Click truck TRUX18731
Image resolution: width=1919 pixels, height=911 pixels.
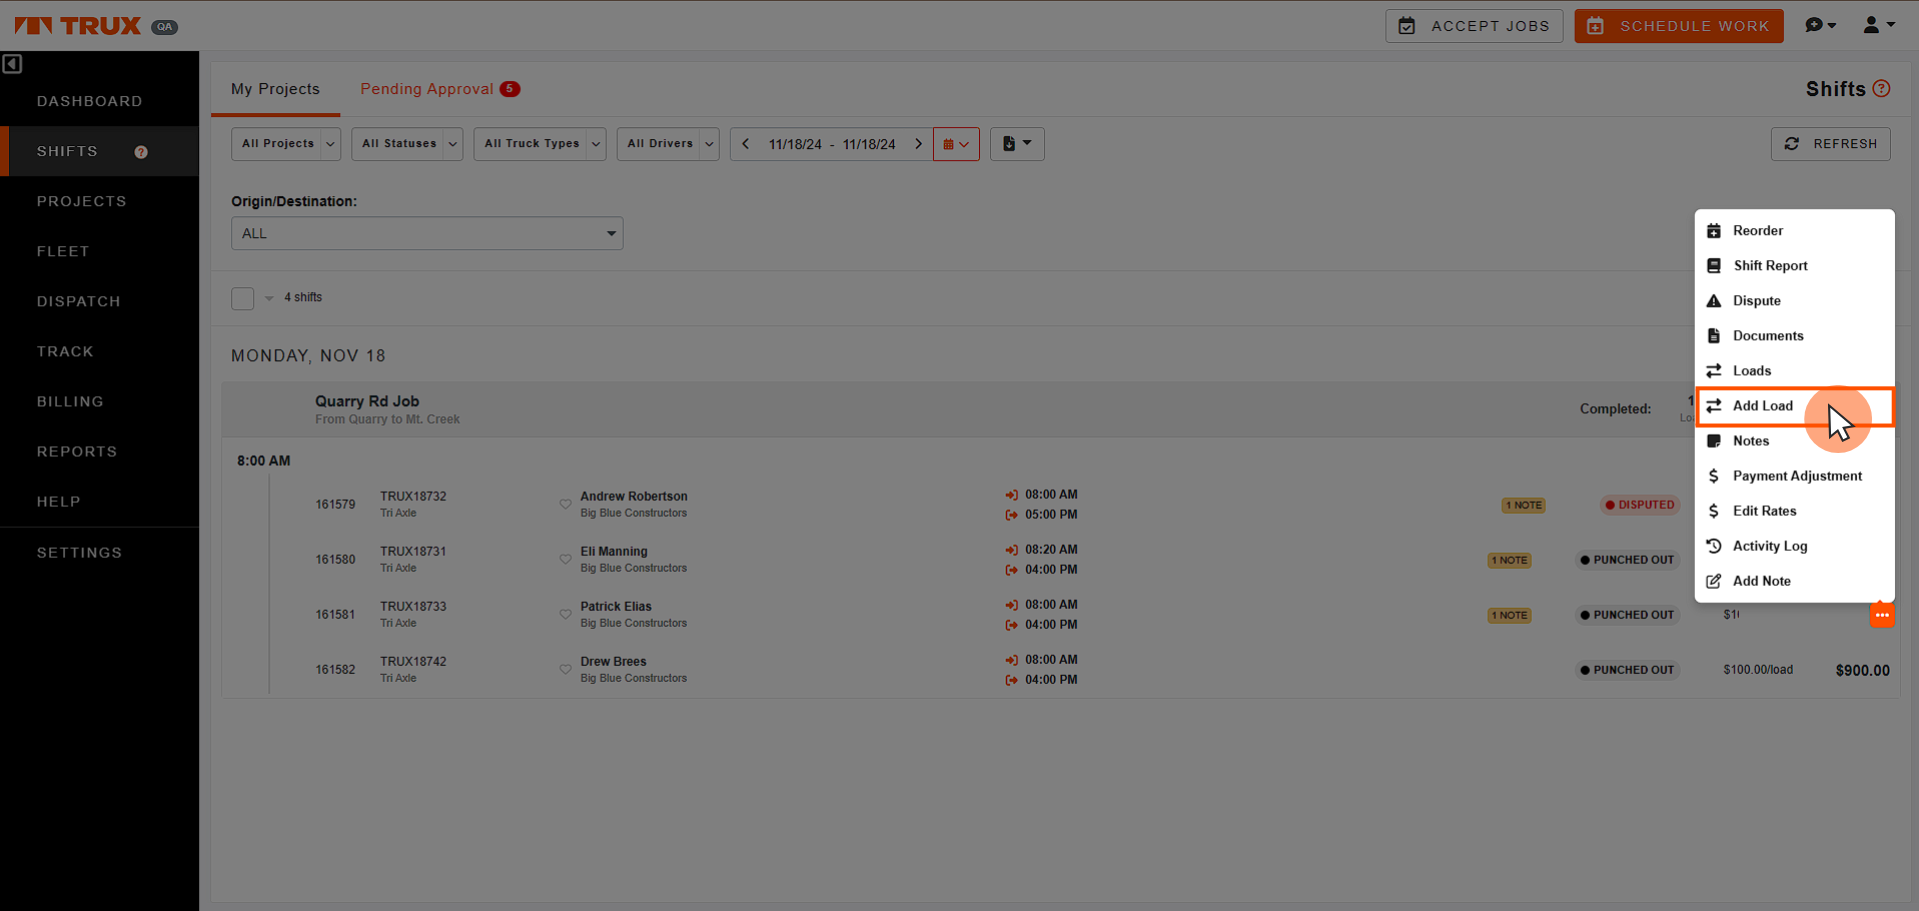tap(413, 551)
